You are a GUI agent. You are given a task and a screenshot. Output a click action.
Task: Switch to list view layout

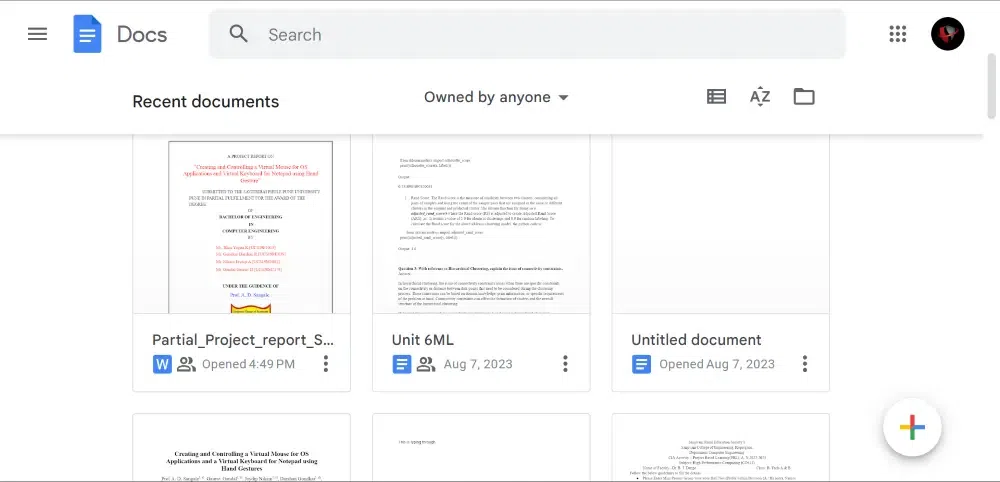pyautogui.click(x=716, y=96)
